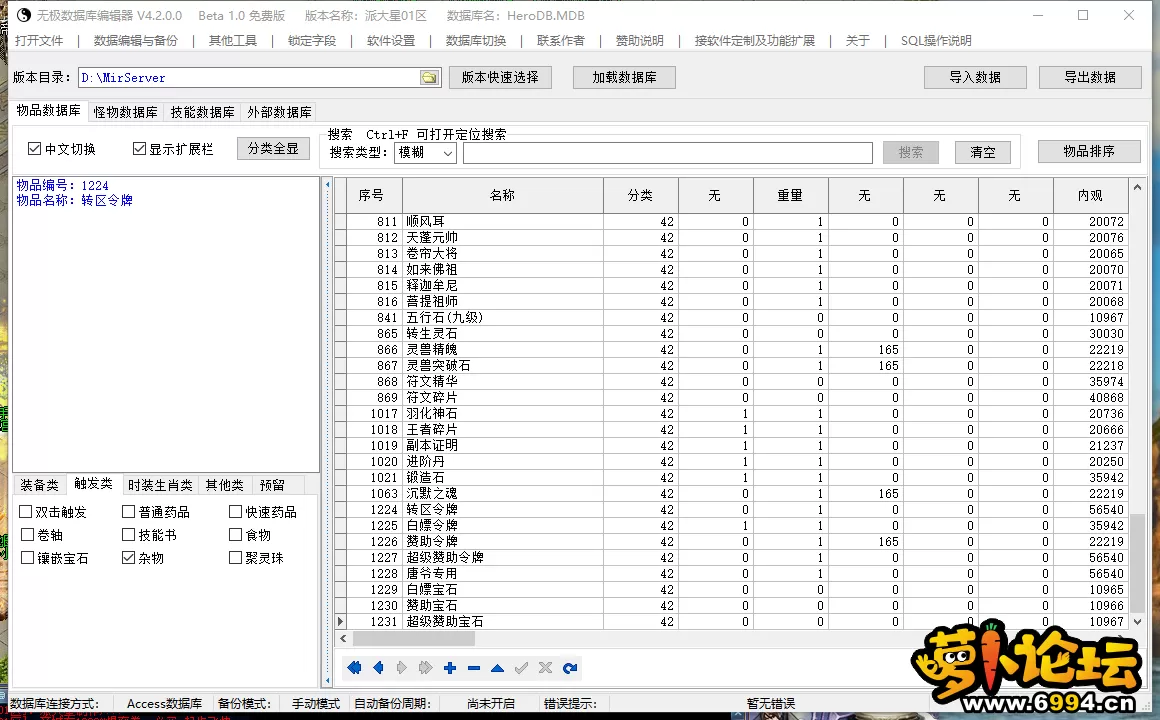Click the greyed 搜索 button

(x=911, y=152)
